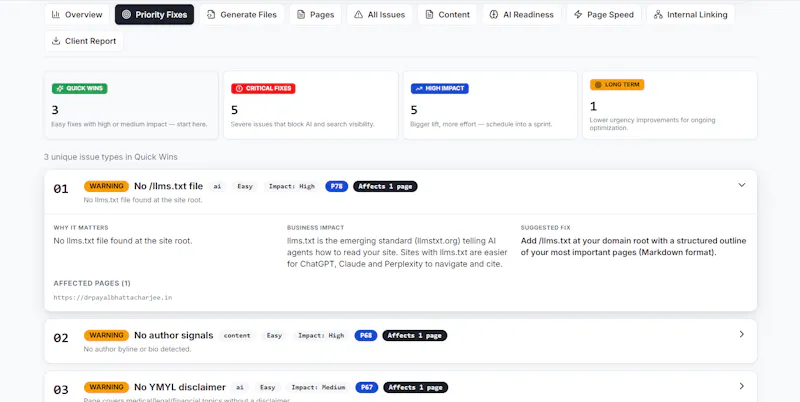Image resolution: width=800 pixels, height=402 pixels.
Task: Click the Affected Pages (1) label
Action: [x=92, y=283]
